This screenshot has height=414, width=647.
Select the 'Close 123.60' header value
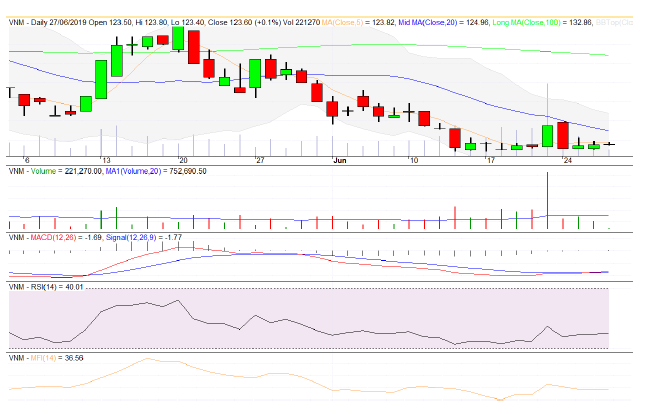click(230, 22)
